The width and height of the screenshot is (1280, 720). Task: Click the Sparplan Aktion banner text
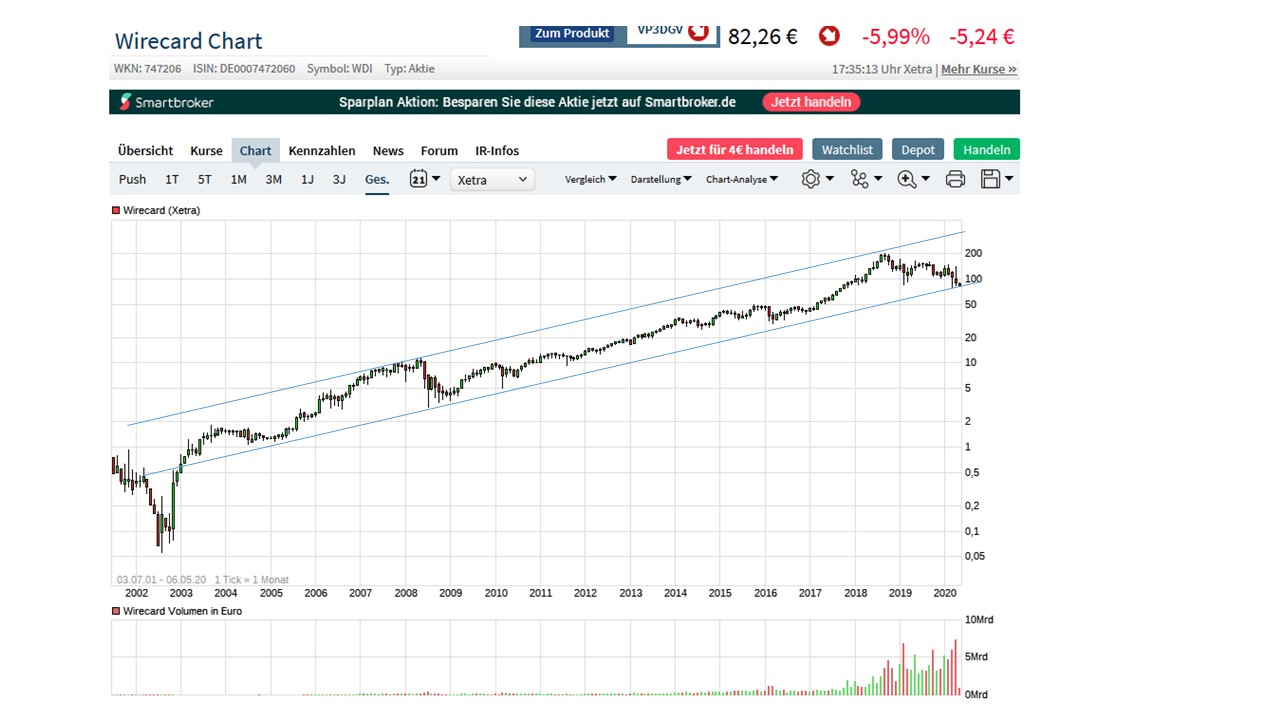[x=537, y=102]
